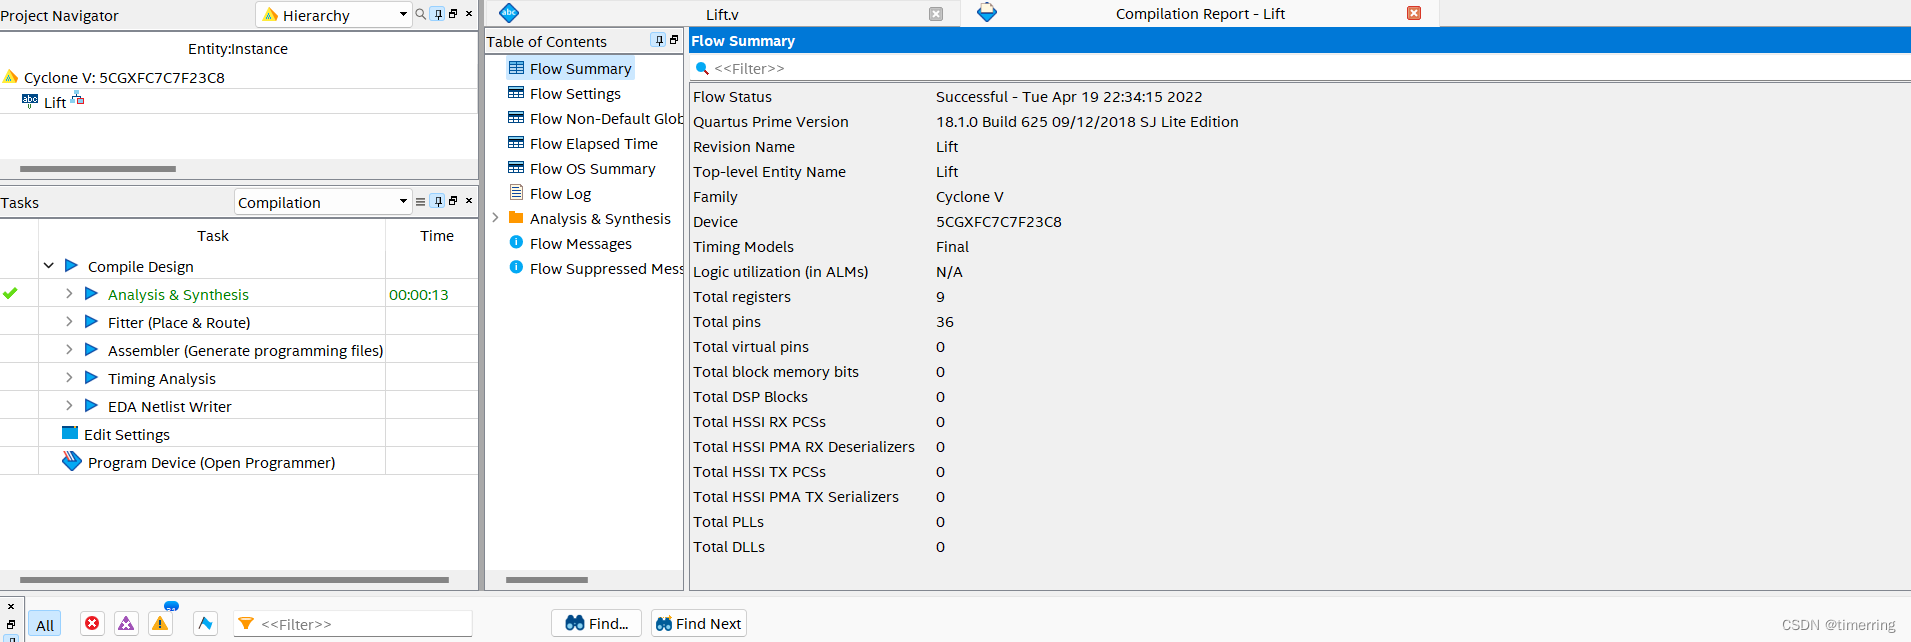Open Flow Suppressed Messages report
1911x642 pixels.
pos(606,269)
